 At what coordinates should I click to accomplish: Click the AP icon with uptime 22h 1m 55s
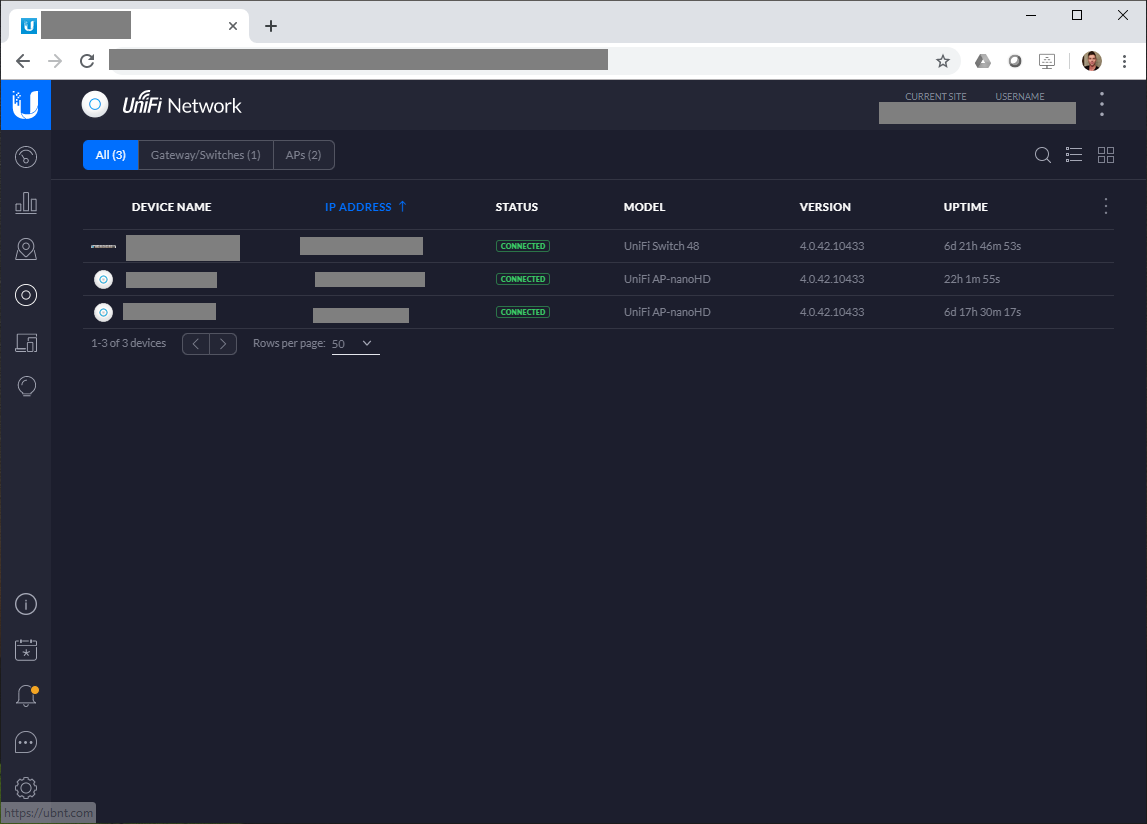pyautogui.click(x=103, y=280)
